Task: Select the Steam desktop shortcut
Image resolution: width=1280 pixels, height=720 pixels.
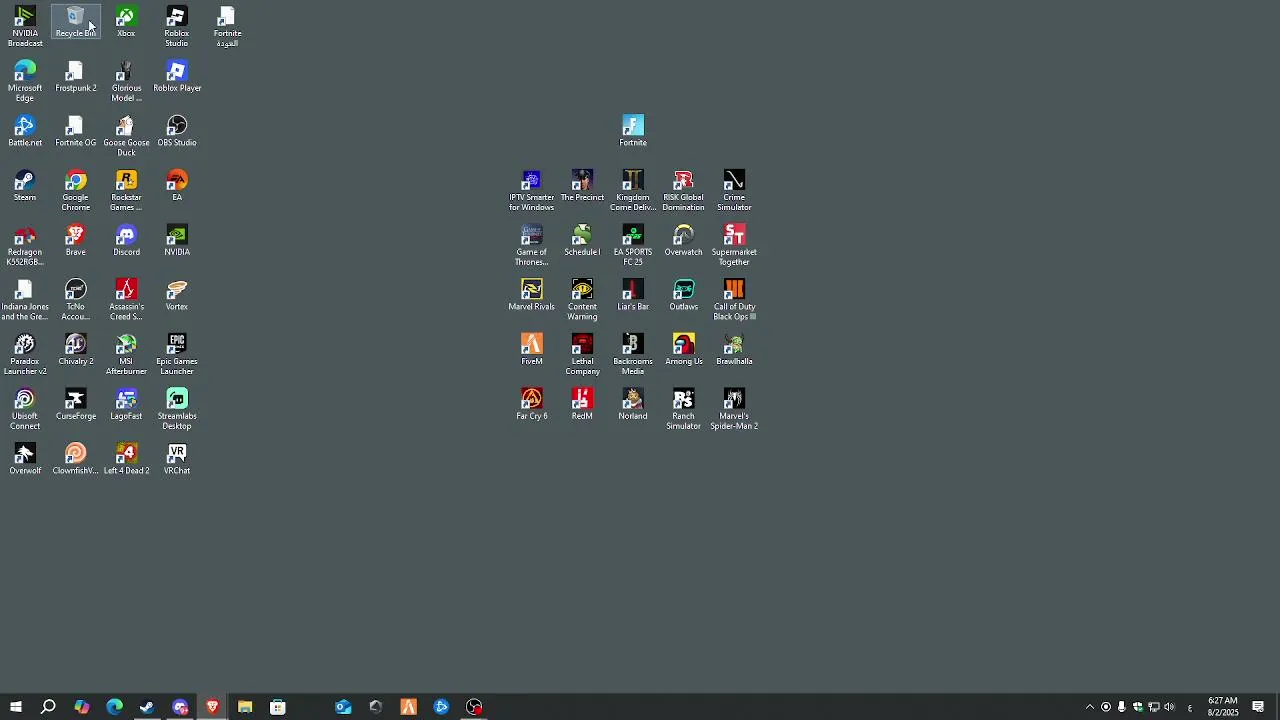Action: (25, 186)
